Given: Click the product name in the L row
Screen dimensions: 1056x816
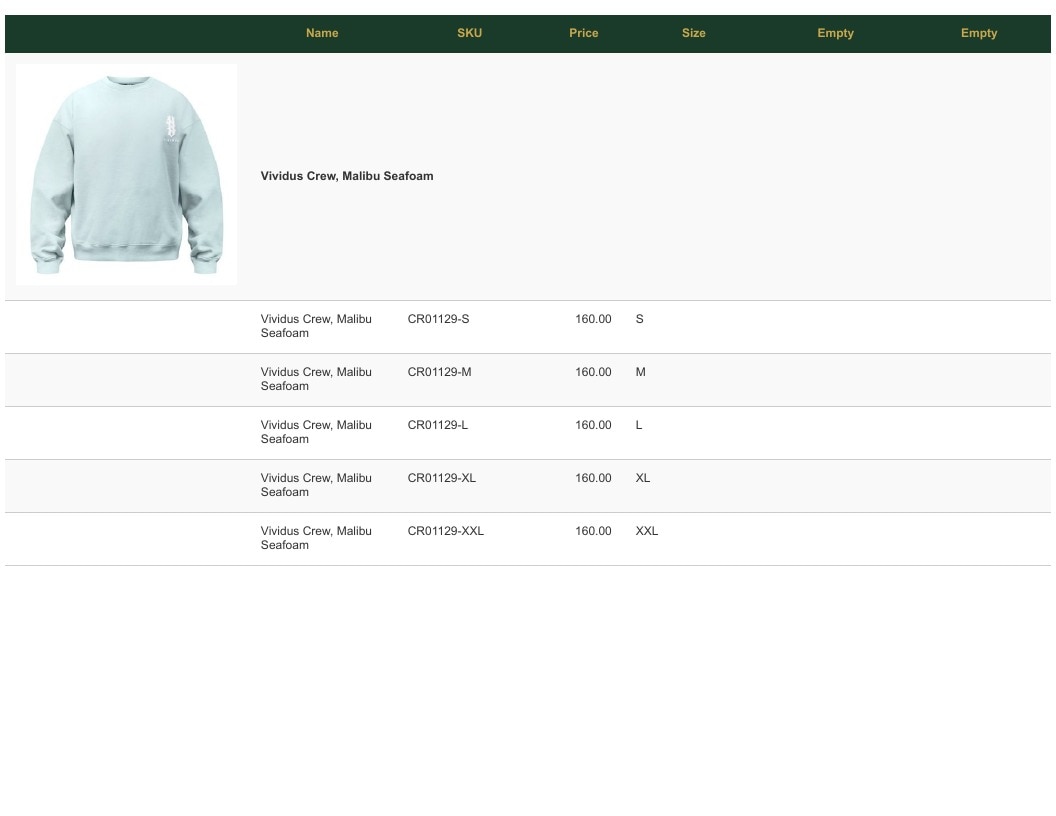Looking at the screenshot, I should (316, 432).
